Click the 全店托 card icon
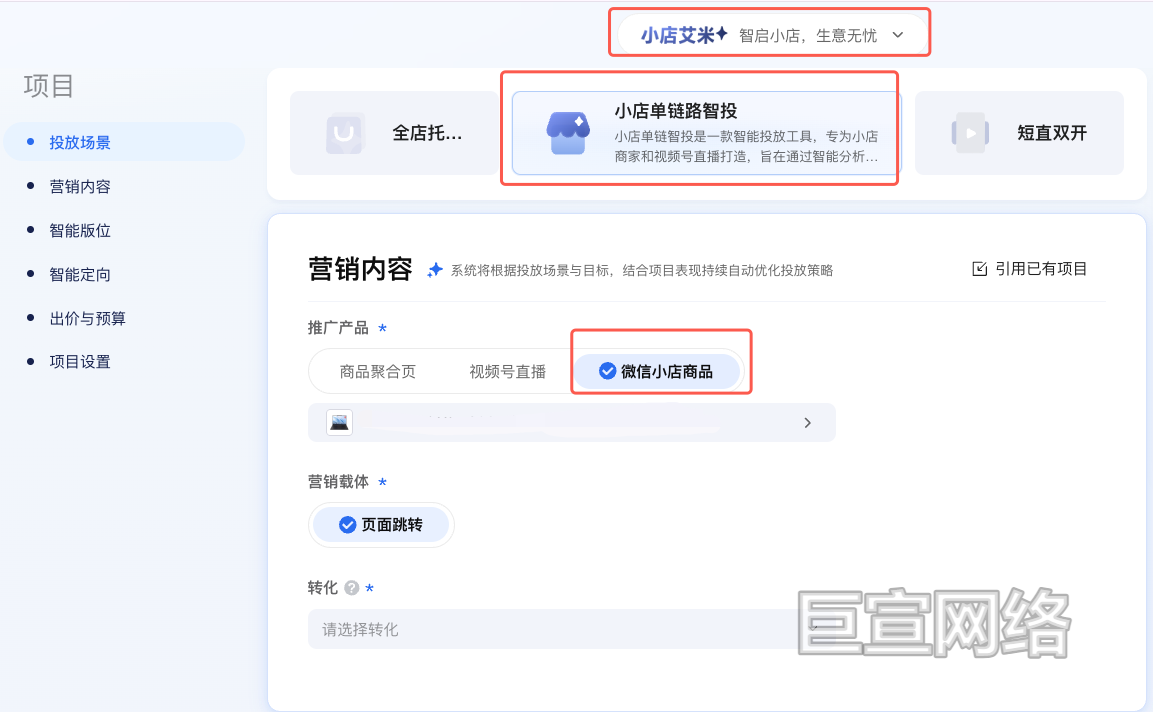This screenshot has width=1153, height=712. [x=344, y=133]
